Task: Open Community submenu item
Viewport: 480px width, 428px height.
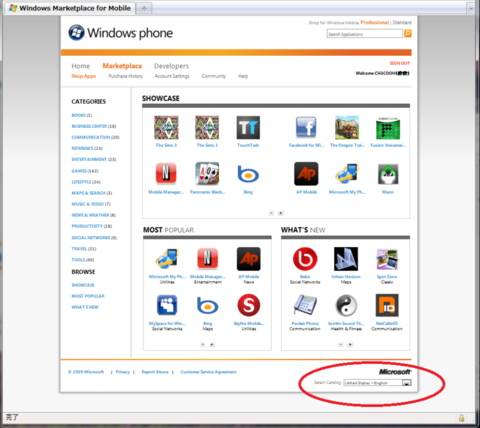Action: pos(214,76)
